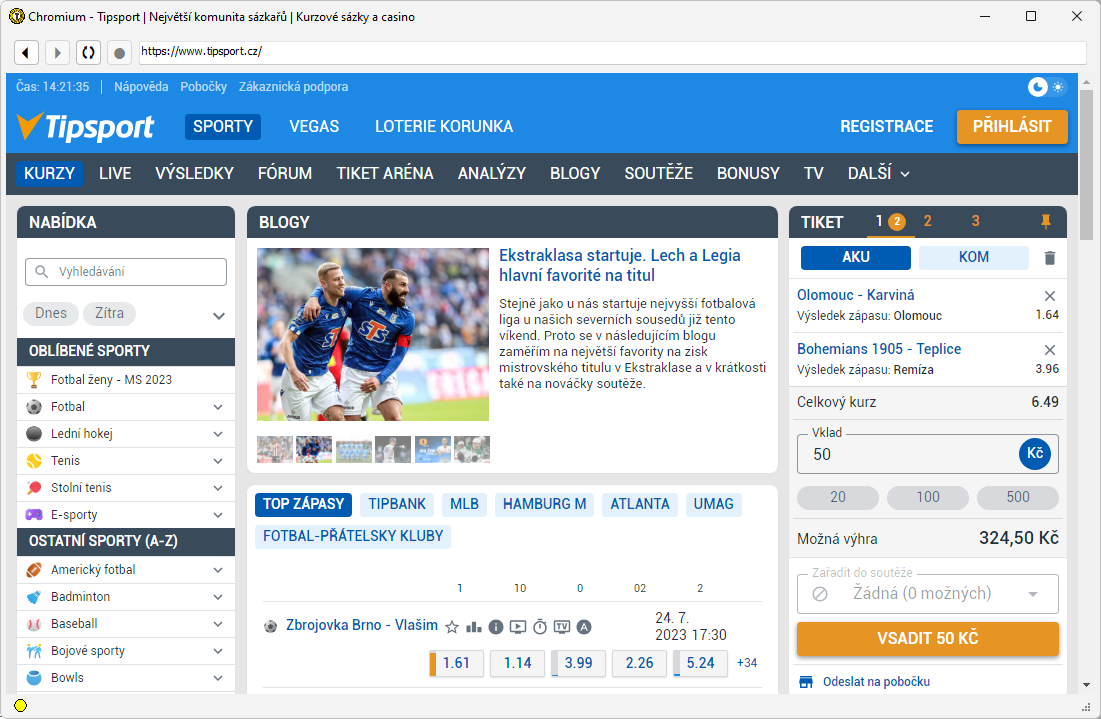
Task: Open Ekstraklasa startuje blog article link
Action: 619,265
